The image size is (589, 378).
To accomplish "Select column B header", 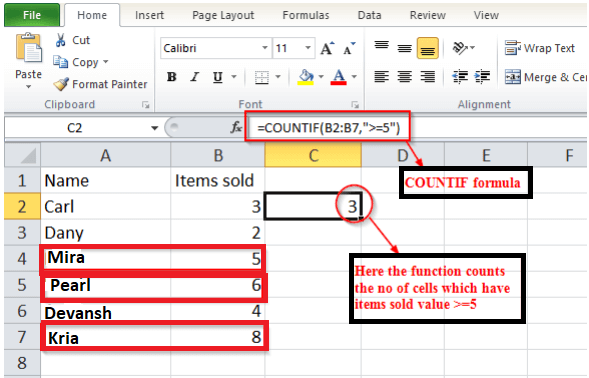I will (218, 155).
